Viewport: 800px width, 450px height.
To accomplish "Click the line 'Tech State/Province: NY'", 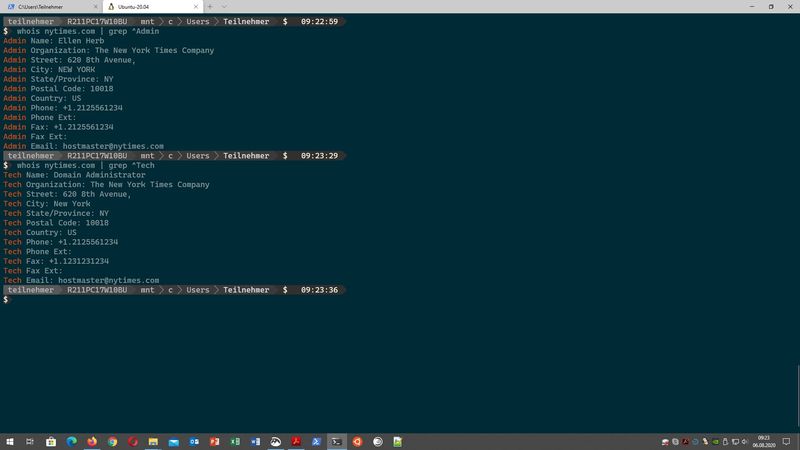I will click(56, 213).
